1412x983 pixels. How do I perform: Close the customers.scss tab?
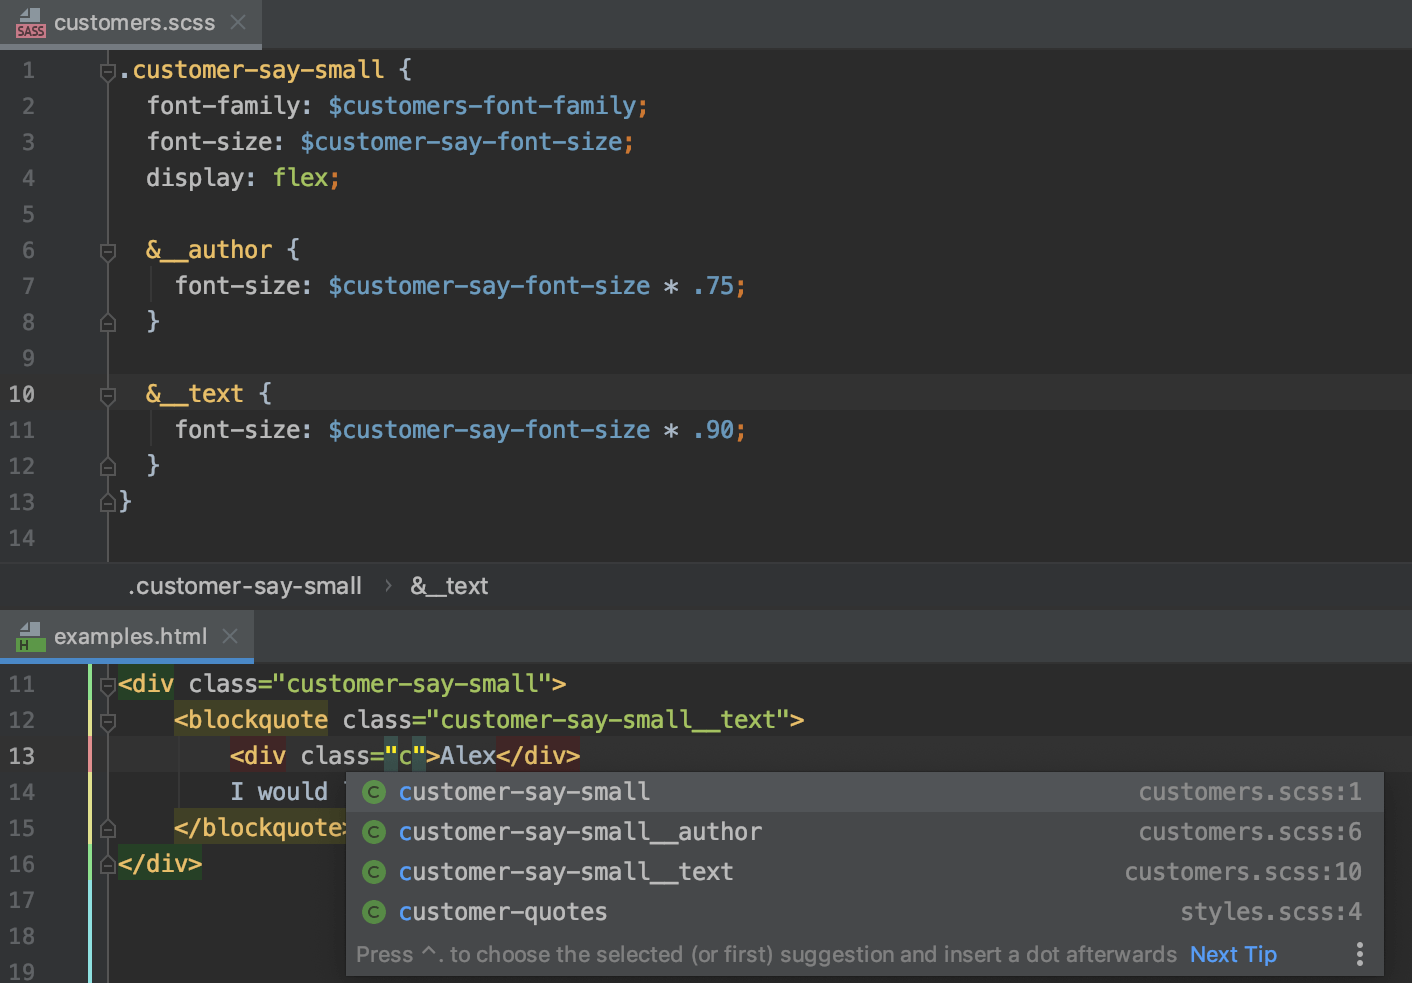238,22
